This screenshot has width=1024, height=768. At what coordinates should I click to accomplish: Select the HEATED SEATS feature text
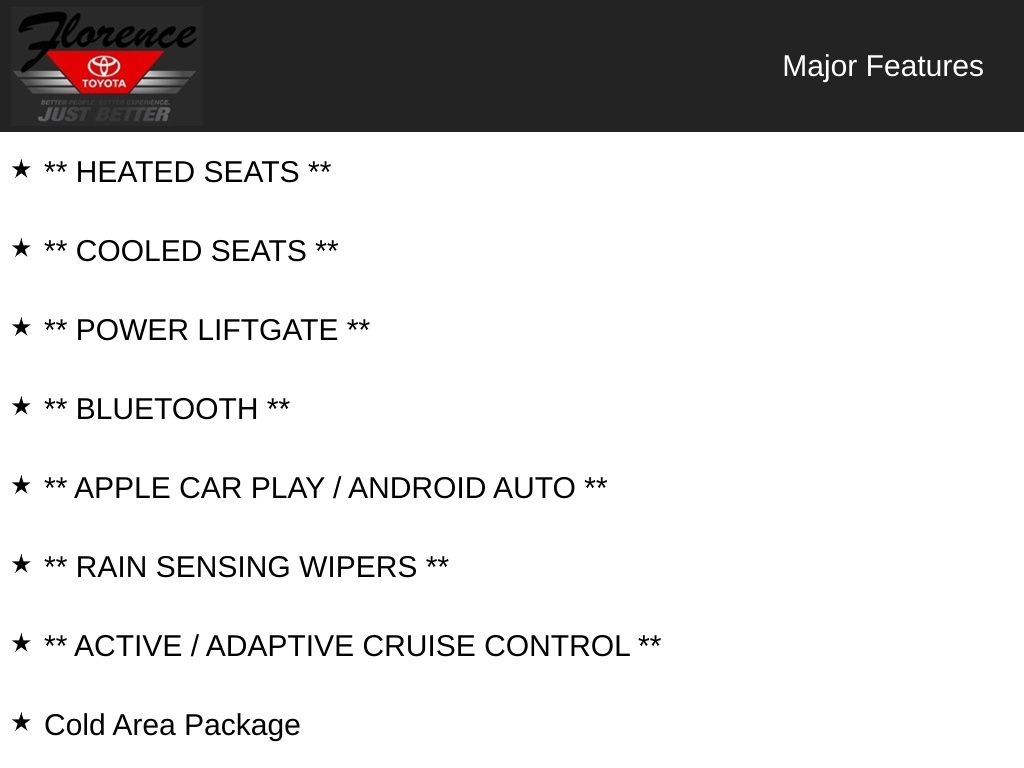tap(187, 172)
